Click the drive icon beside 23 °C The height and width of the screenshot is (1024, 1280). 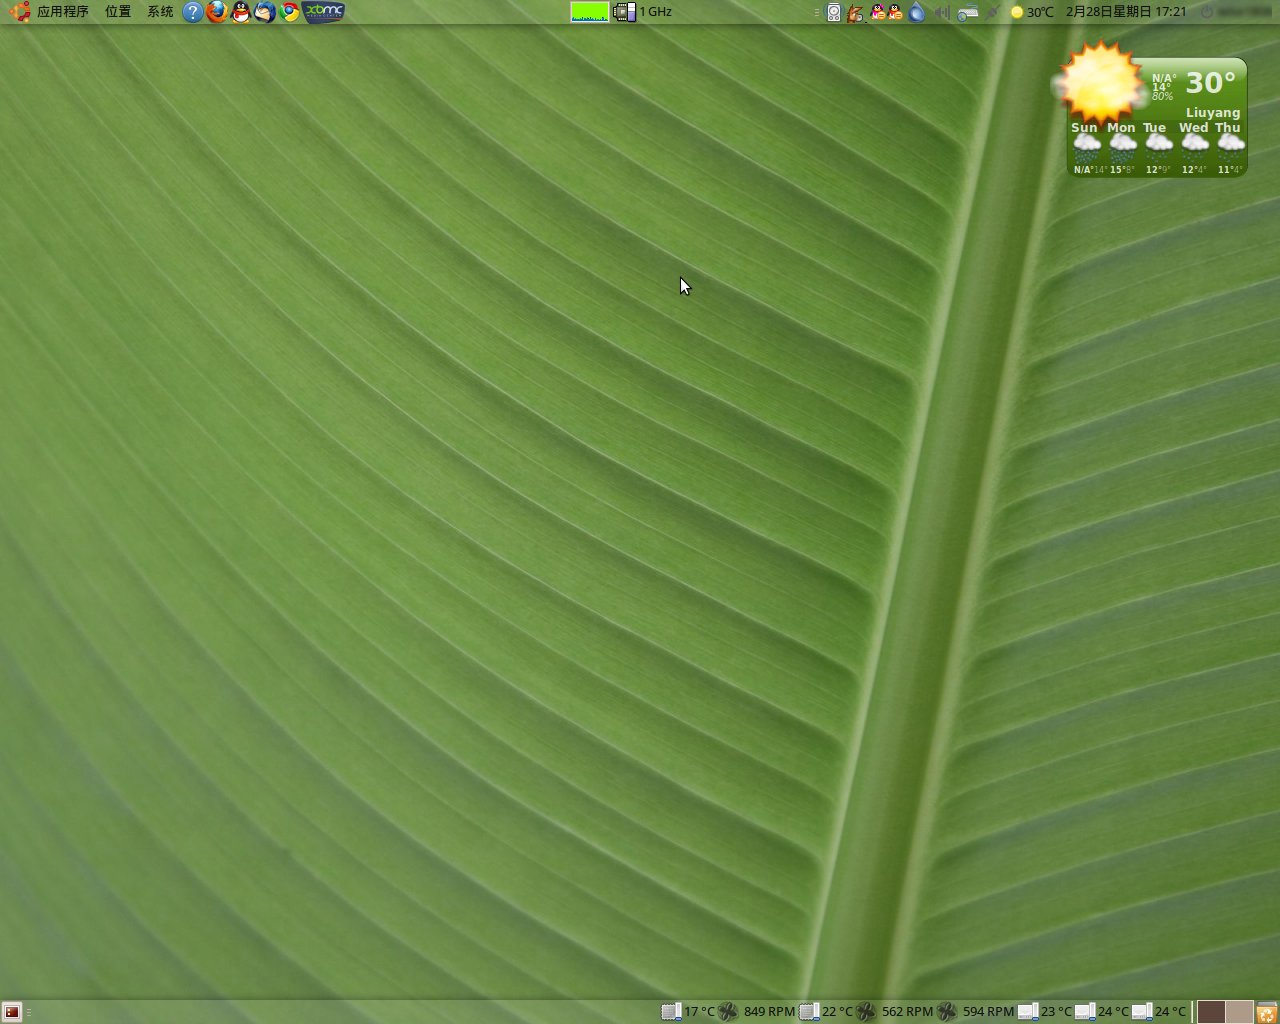pos(1027,1012)
